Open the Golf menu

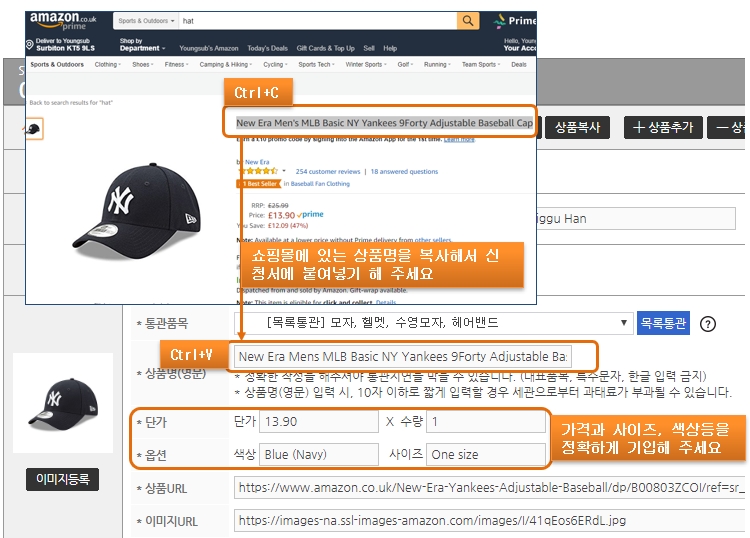point(405,65)
